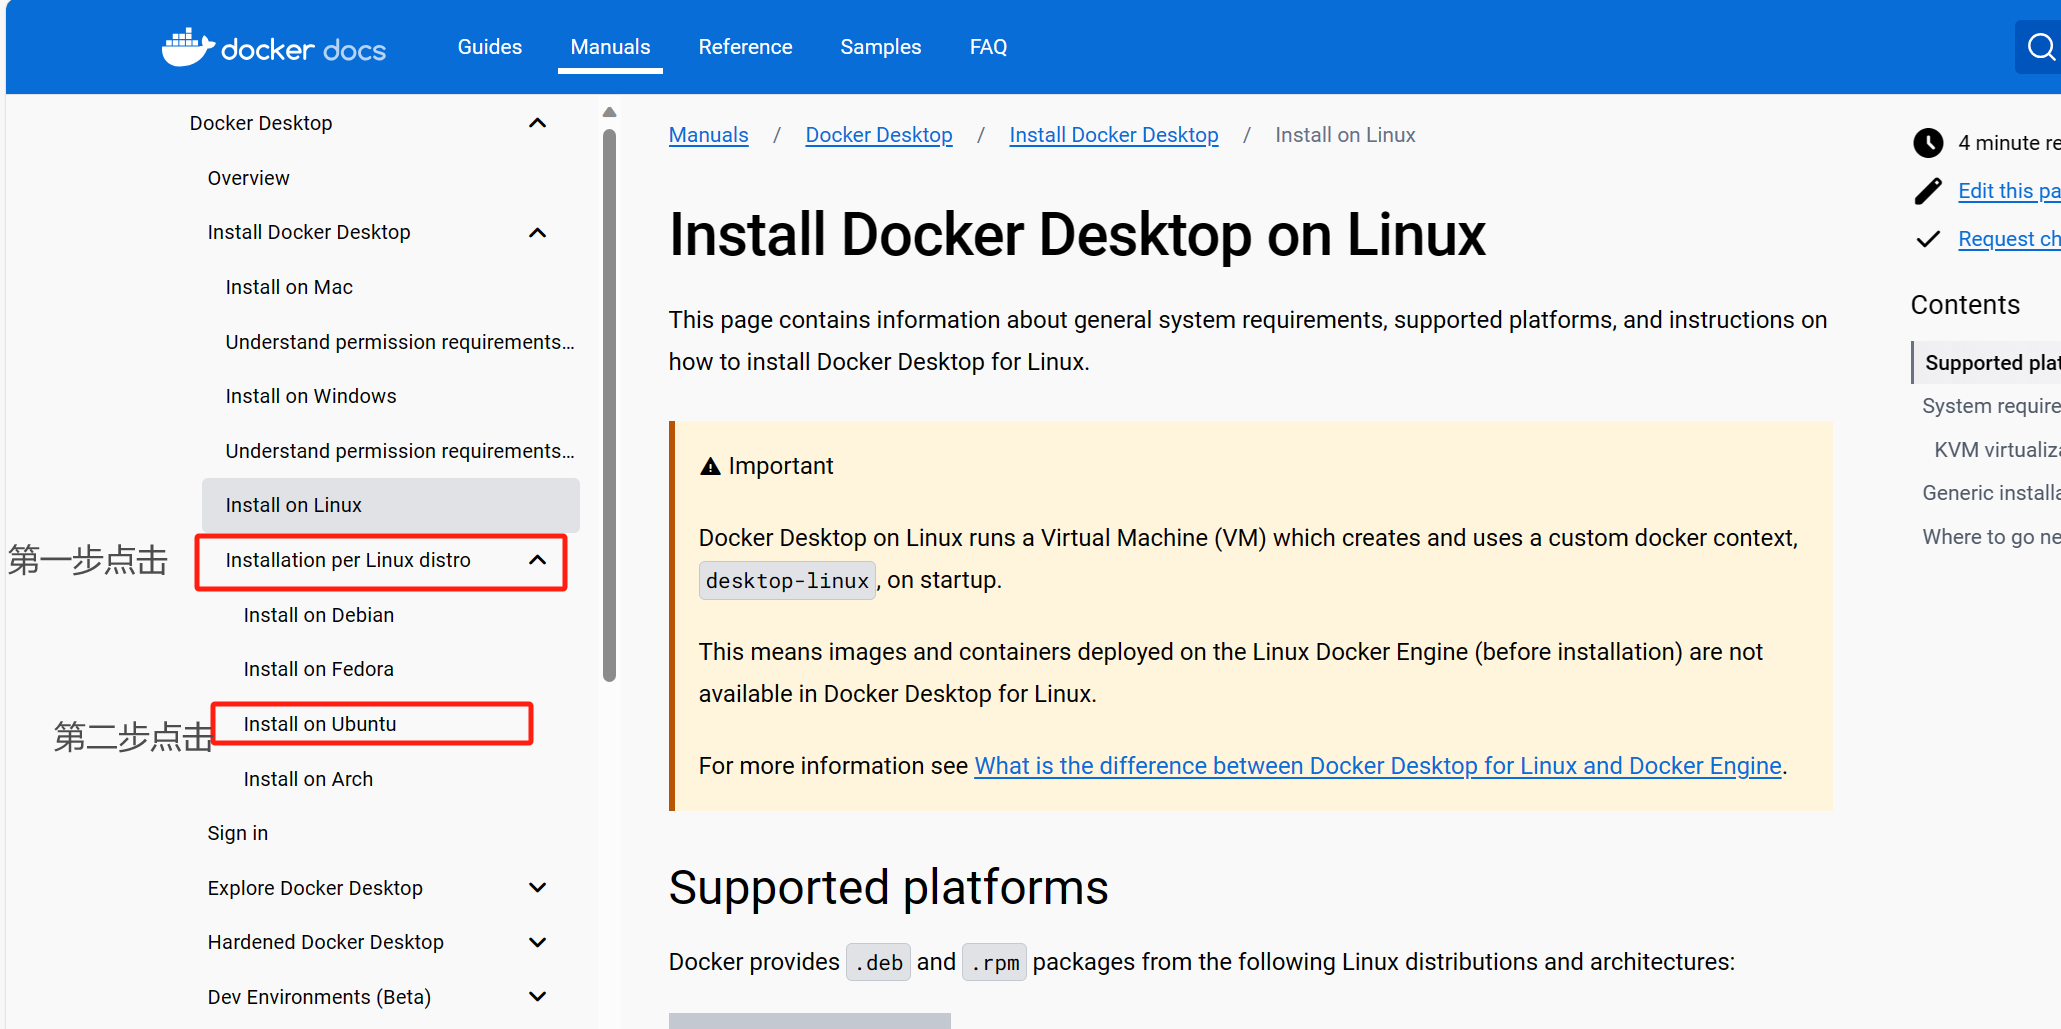Viewport: 2061px width, 1029px height.
Task: Click the Docker Desktop sidebar heading label
Action: pyautogui.click(x=261, y=123)
